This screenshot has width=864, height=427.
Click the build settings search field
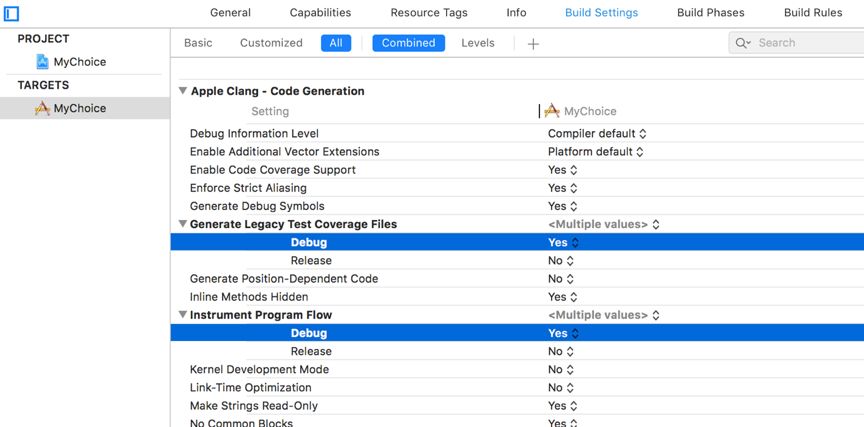coord(805,43)
